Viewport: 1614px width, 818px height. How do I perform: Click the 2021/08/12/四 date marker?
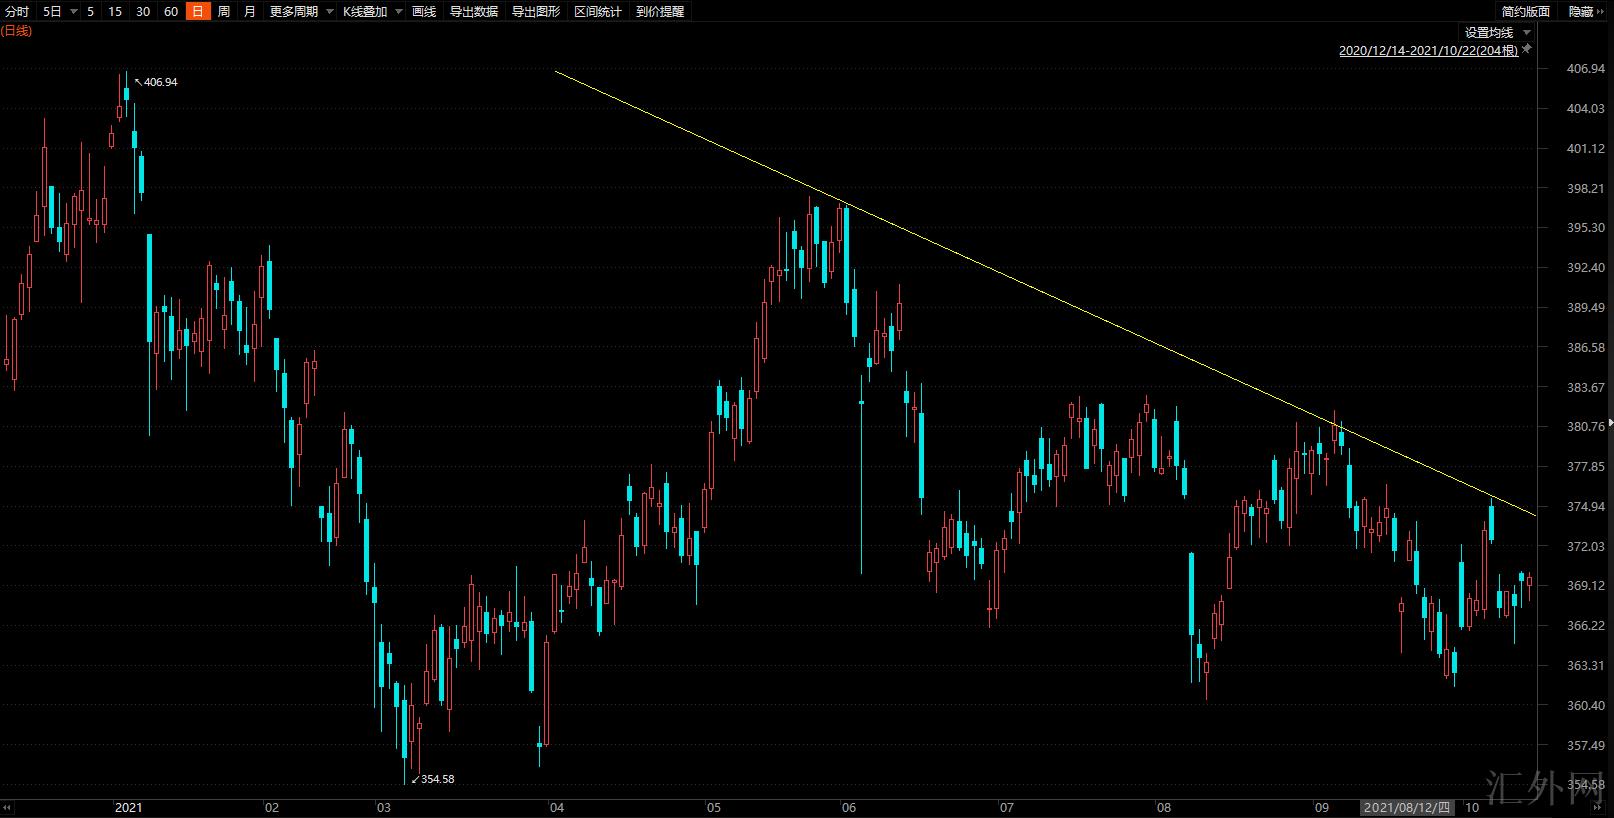click(x=1406, y=807)
